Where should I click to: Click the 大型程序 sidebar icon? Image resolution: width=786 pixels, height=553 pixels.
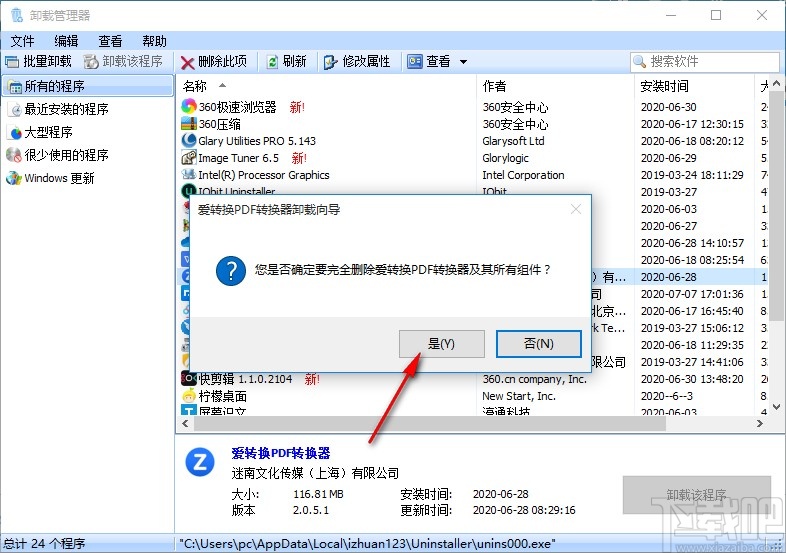coord(16,132)
